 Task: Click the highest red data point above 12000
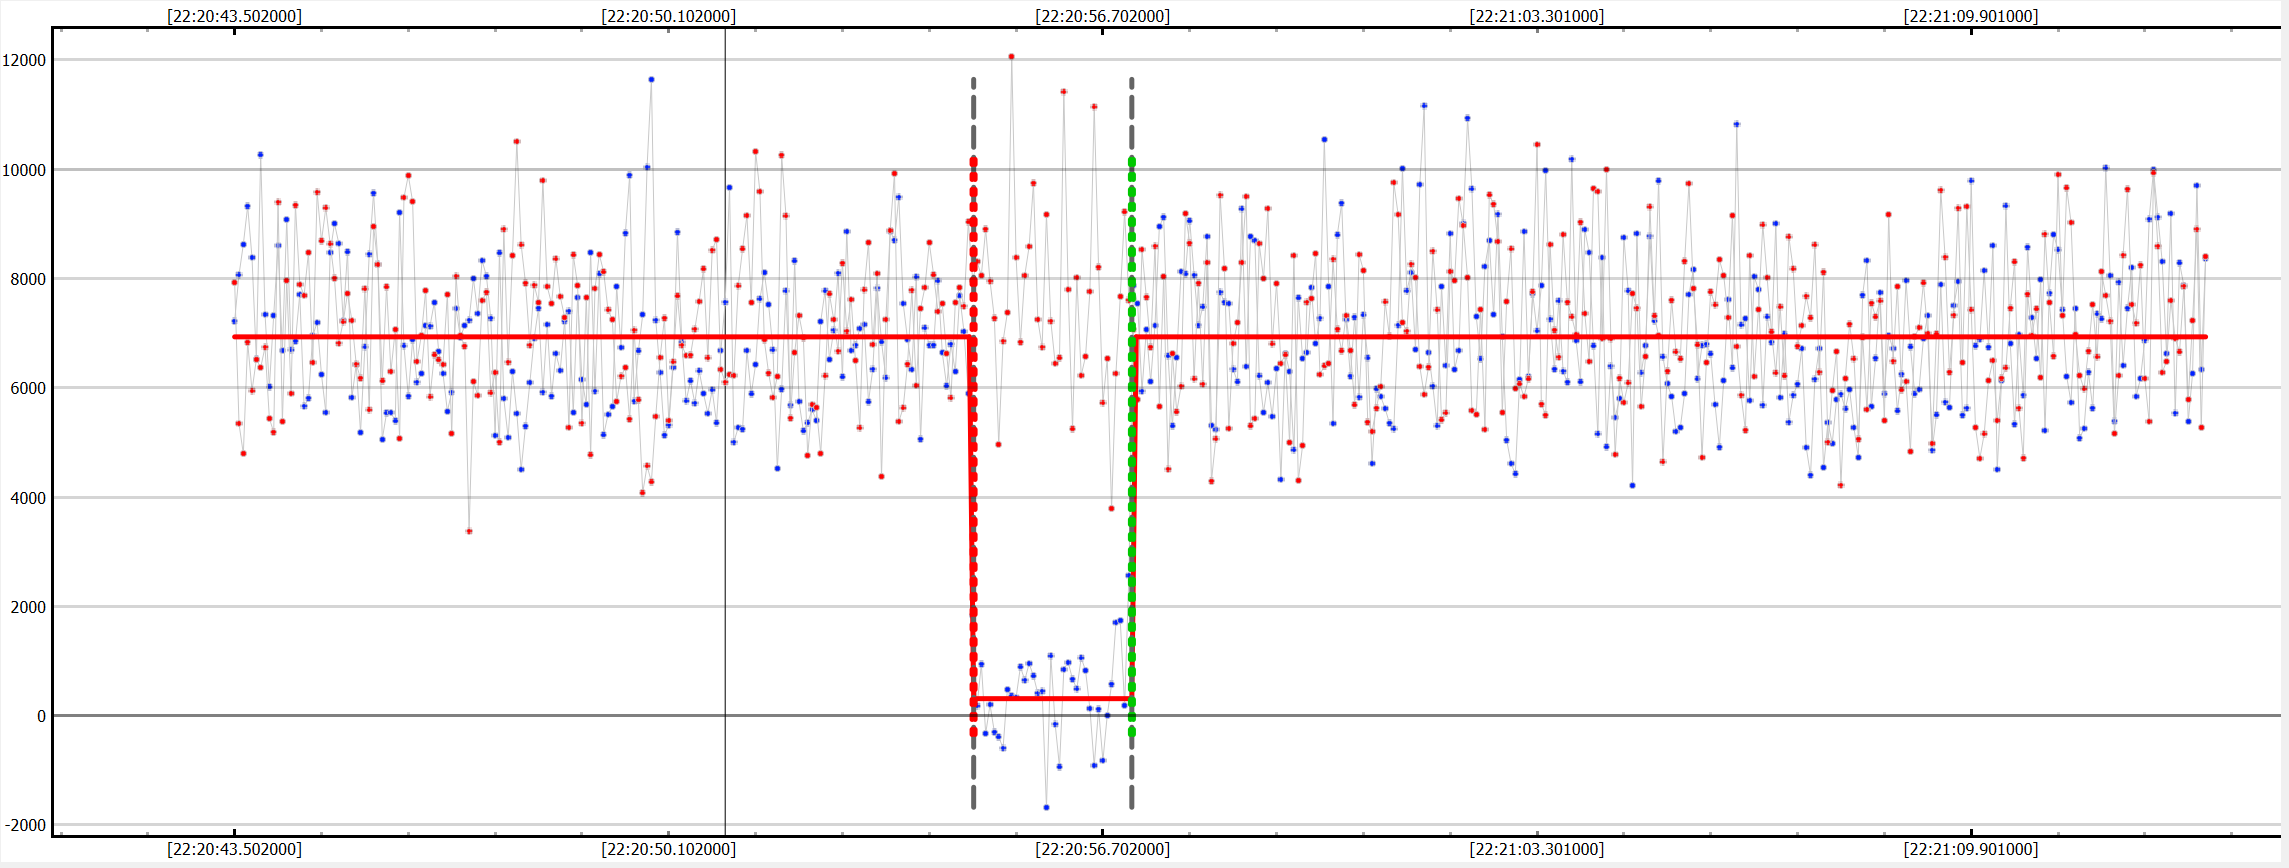tap(1012, 57)
